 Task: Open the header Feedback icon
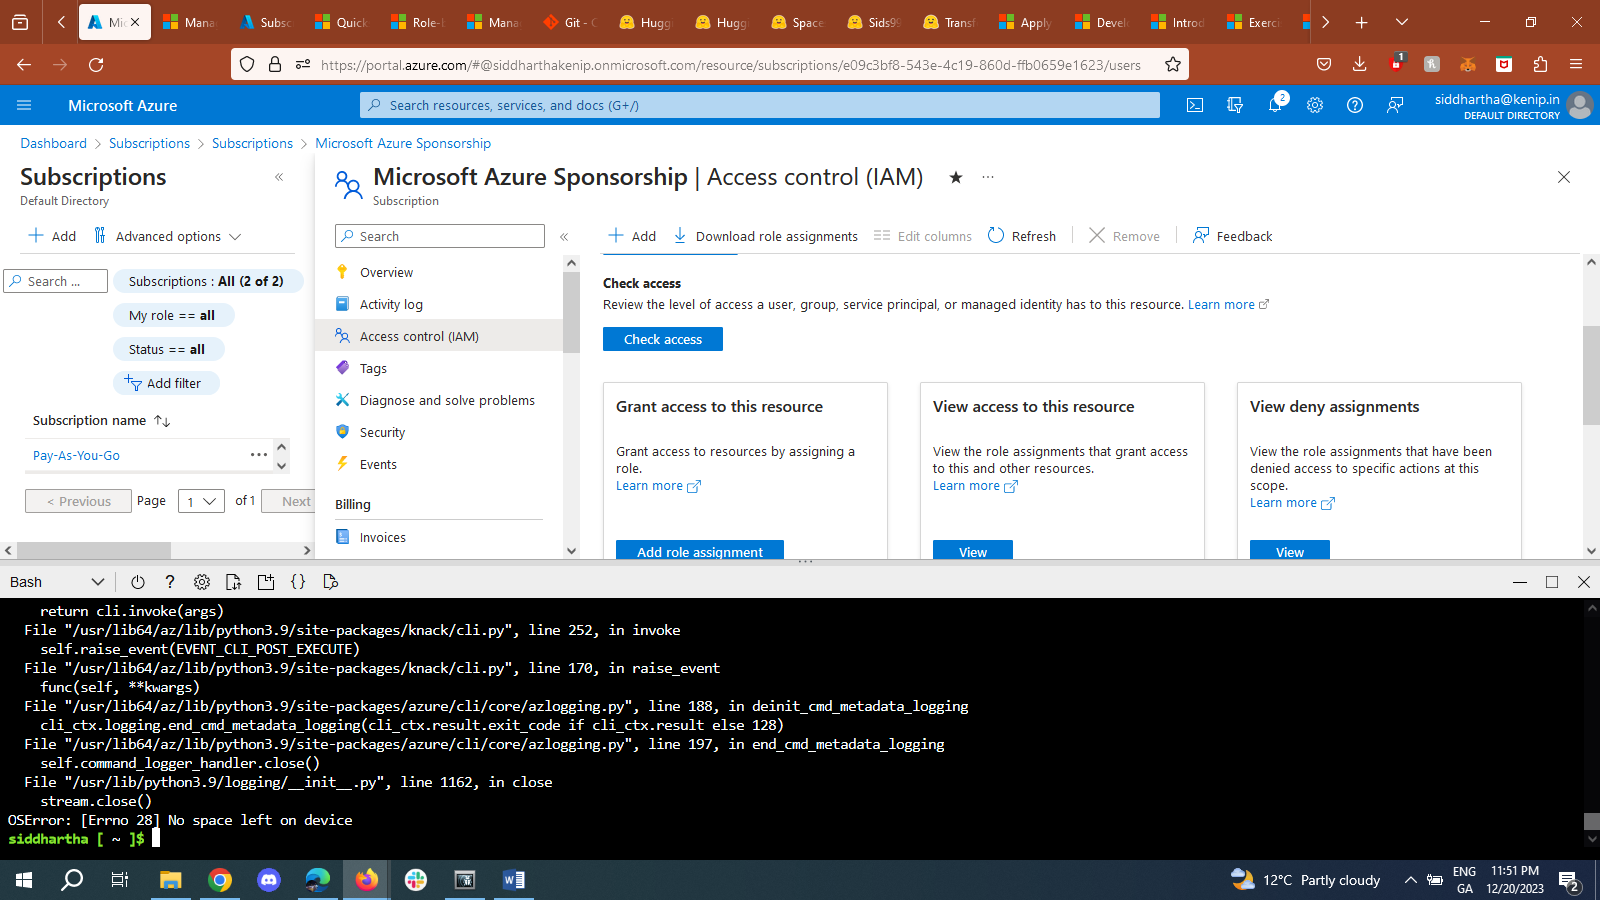pyautogui.click(x=1395, y=105)
